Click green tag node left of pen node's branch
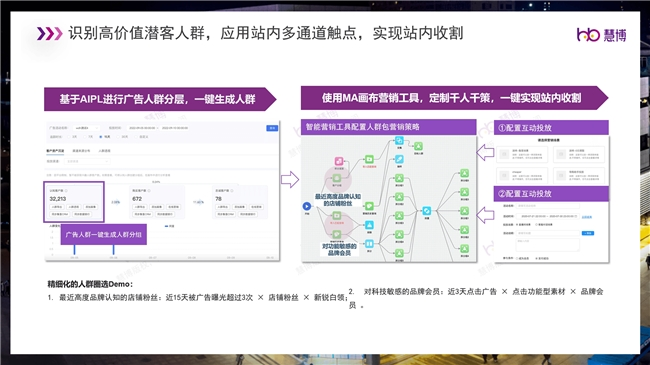 (369, 206)
